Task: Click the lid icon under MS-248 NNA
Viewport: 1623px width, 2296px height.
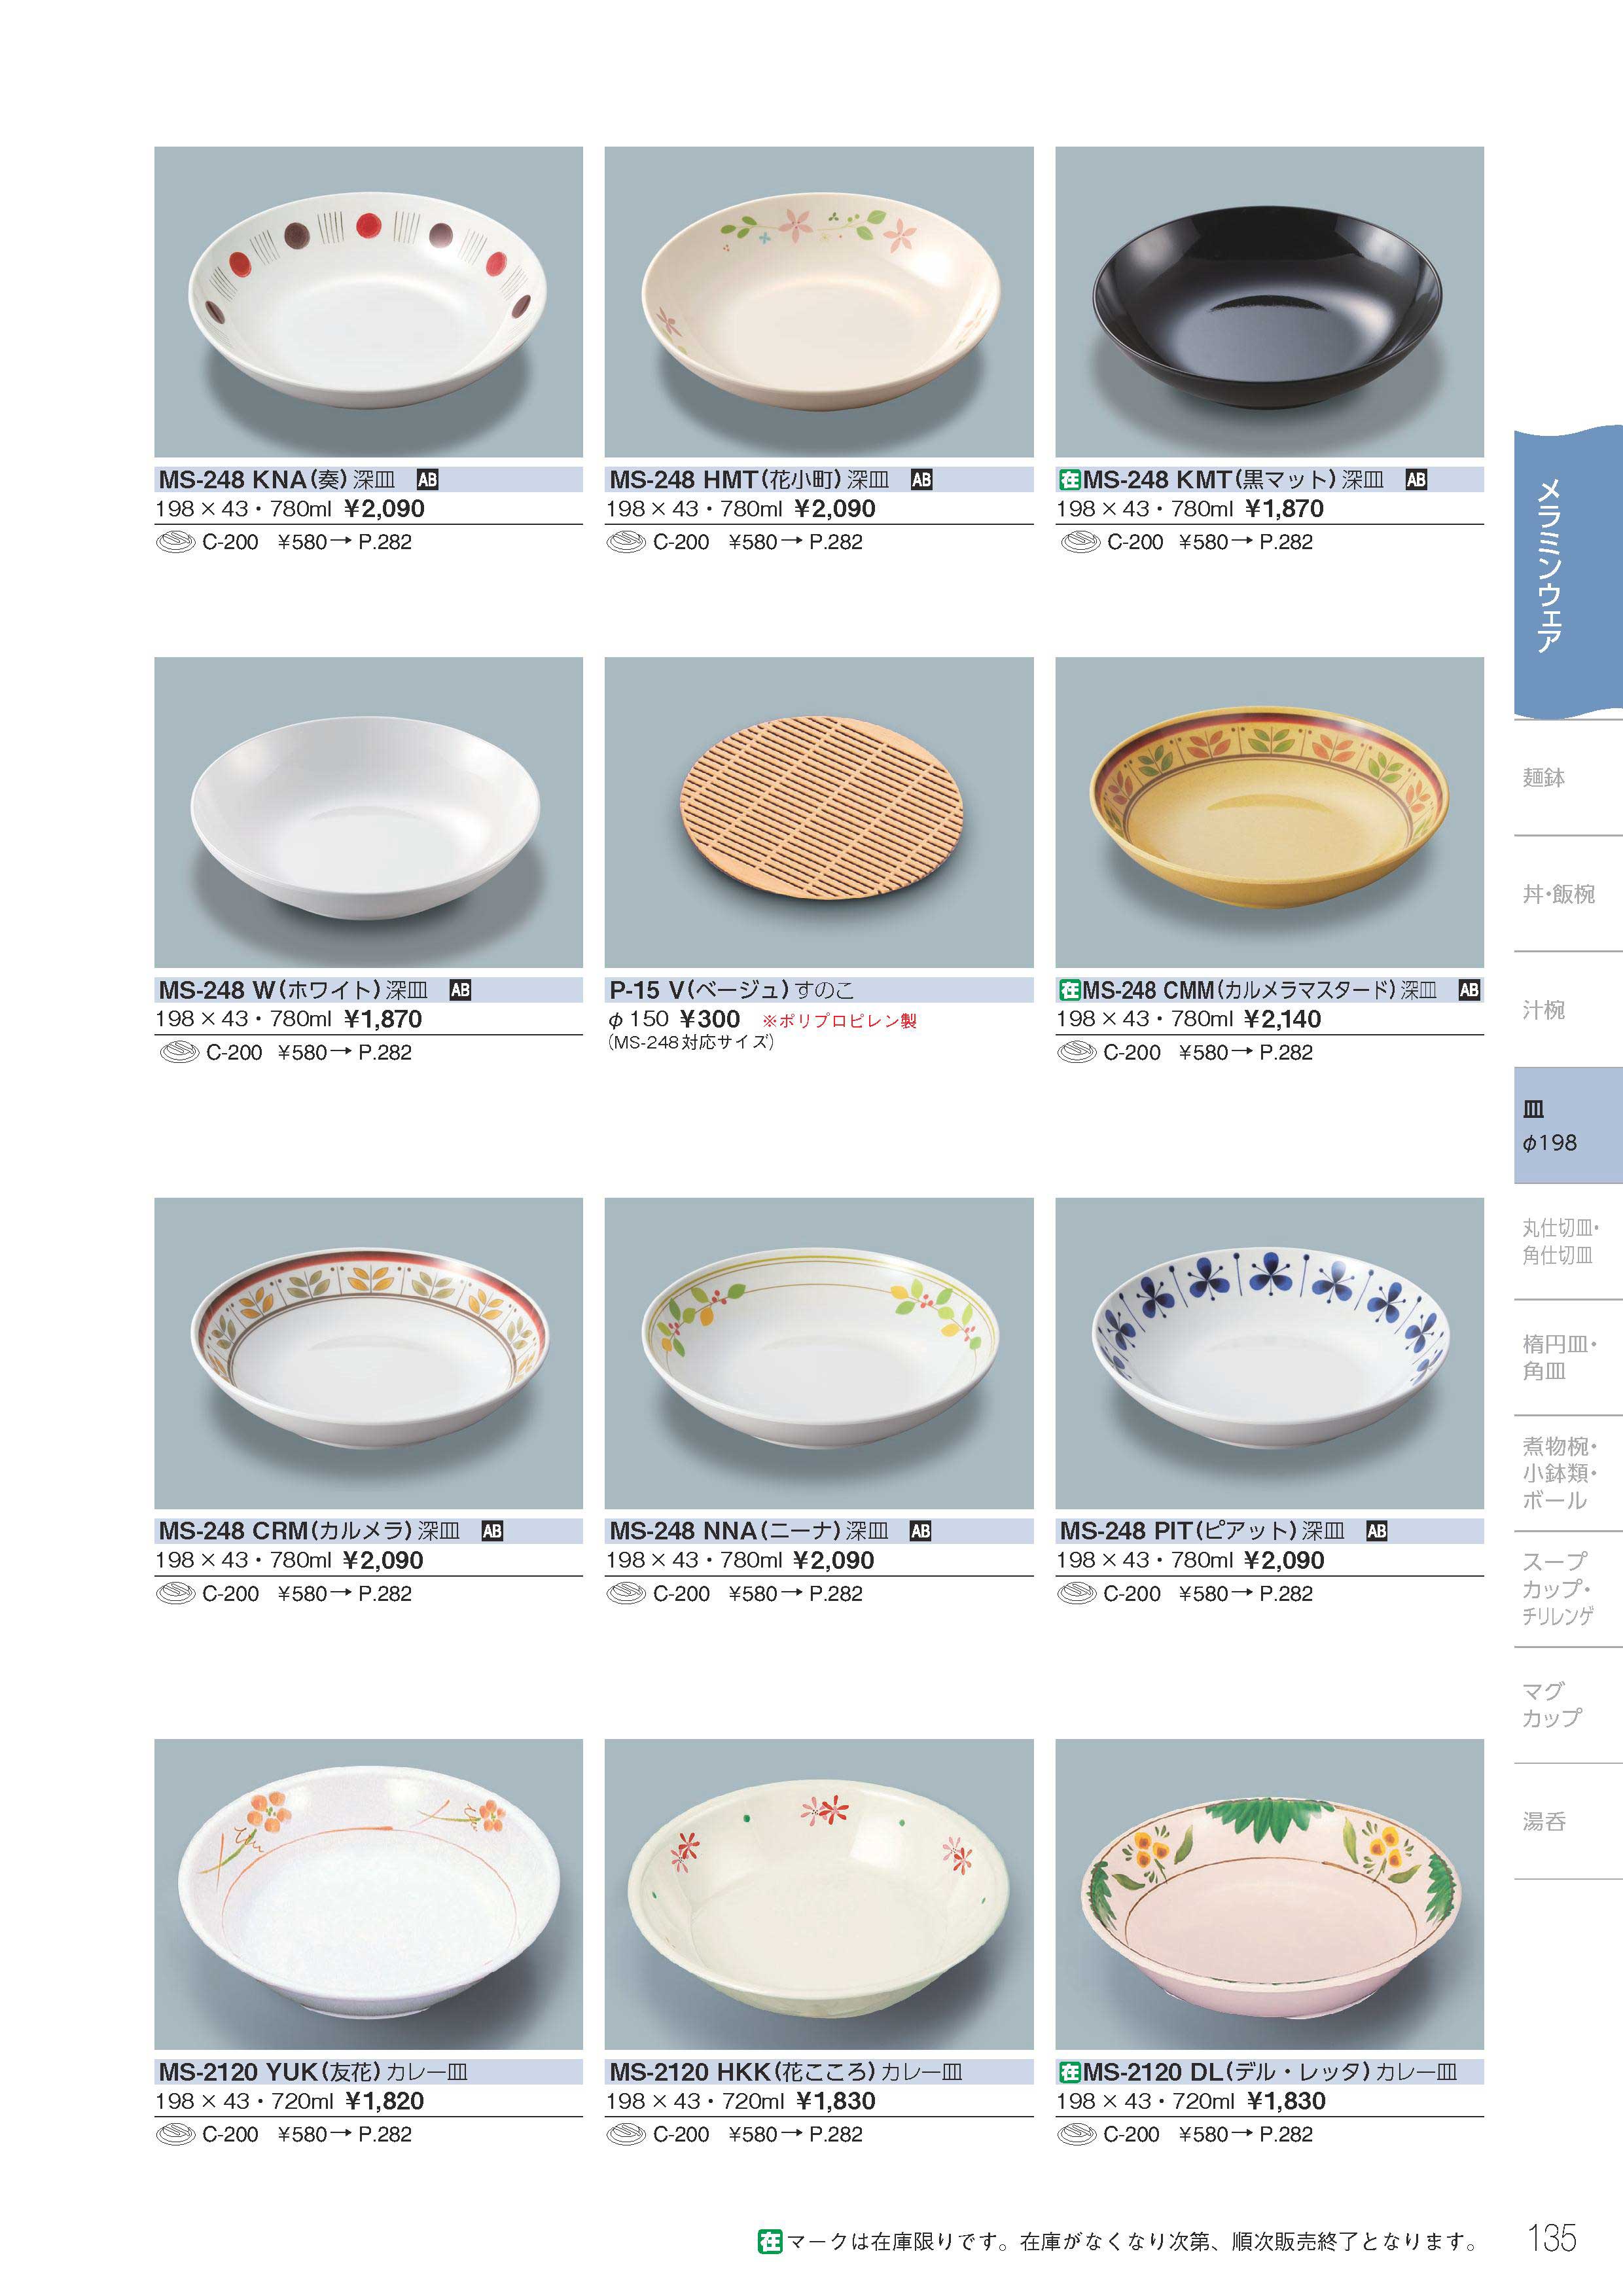Action: pyautogui.click(x=626, y=1593)
